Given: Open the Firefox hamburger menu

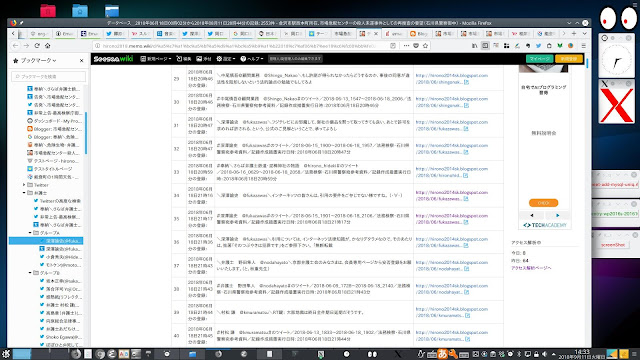Looking at the screenshot, I should (583, 46).
